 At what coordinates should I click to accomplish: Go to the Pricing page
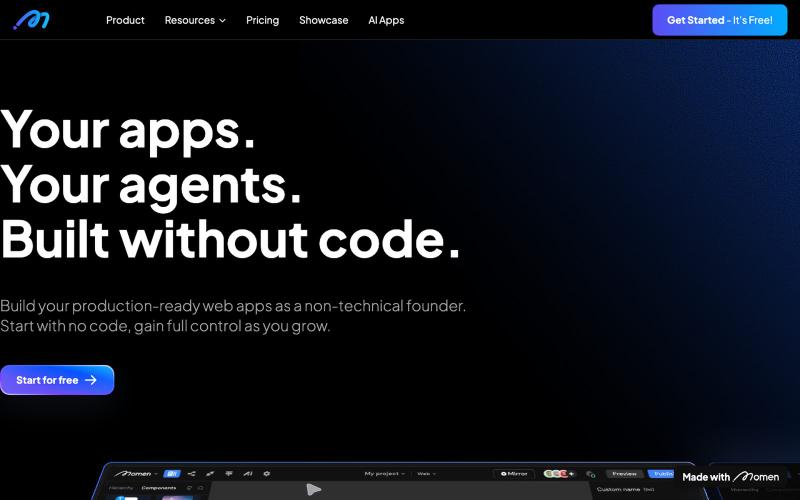tap(262, 20)
